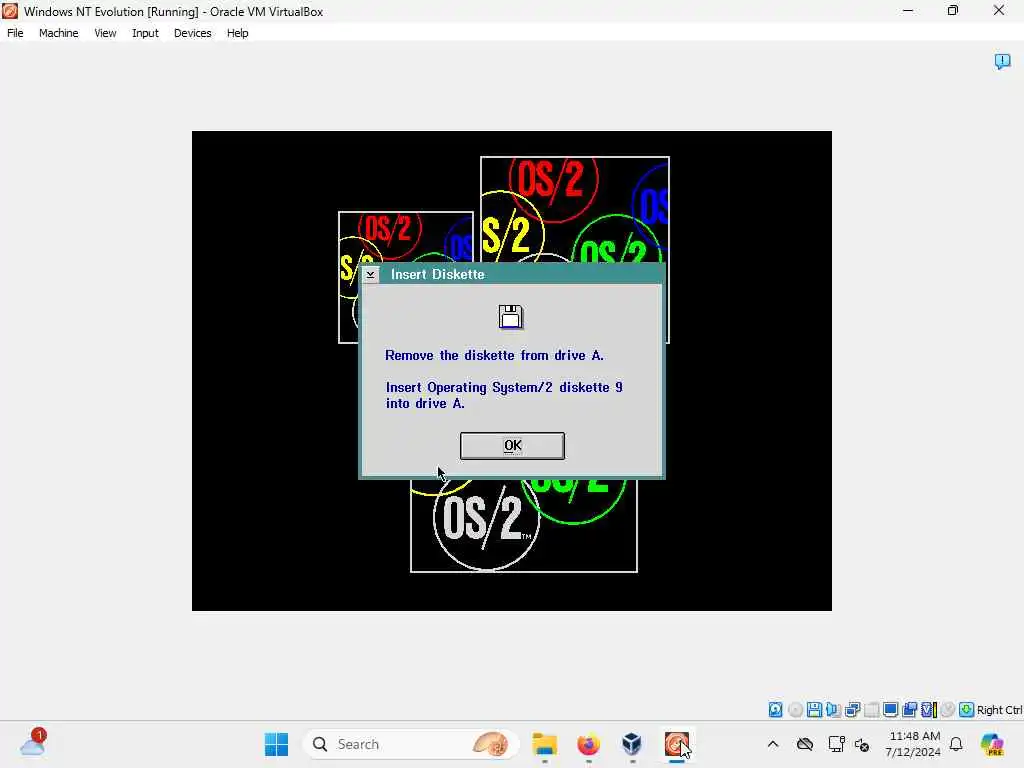The height and width of the screenshot is (768, 1024).
Task: Open File Explorer from the taskbar
Action: pos(544,744)
